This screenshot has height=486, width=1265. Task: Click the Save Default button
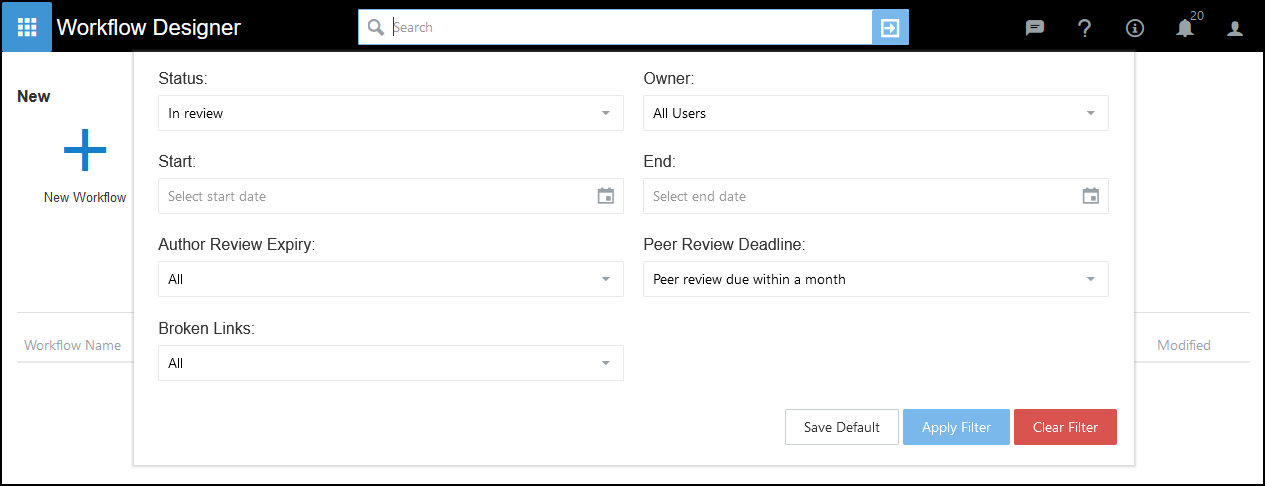pos(842,427)
